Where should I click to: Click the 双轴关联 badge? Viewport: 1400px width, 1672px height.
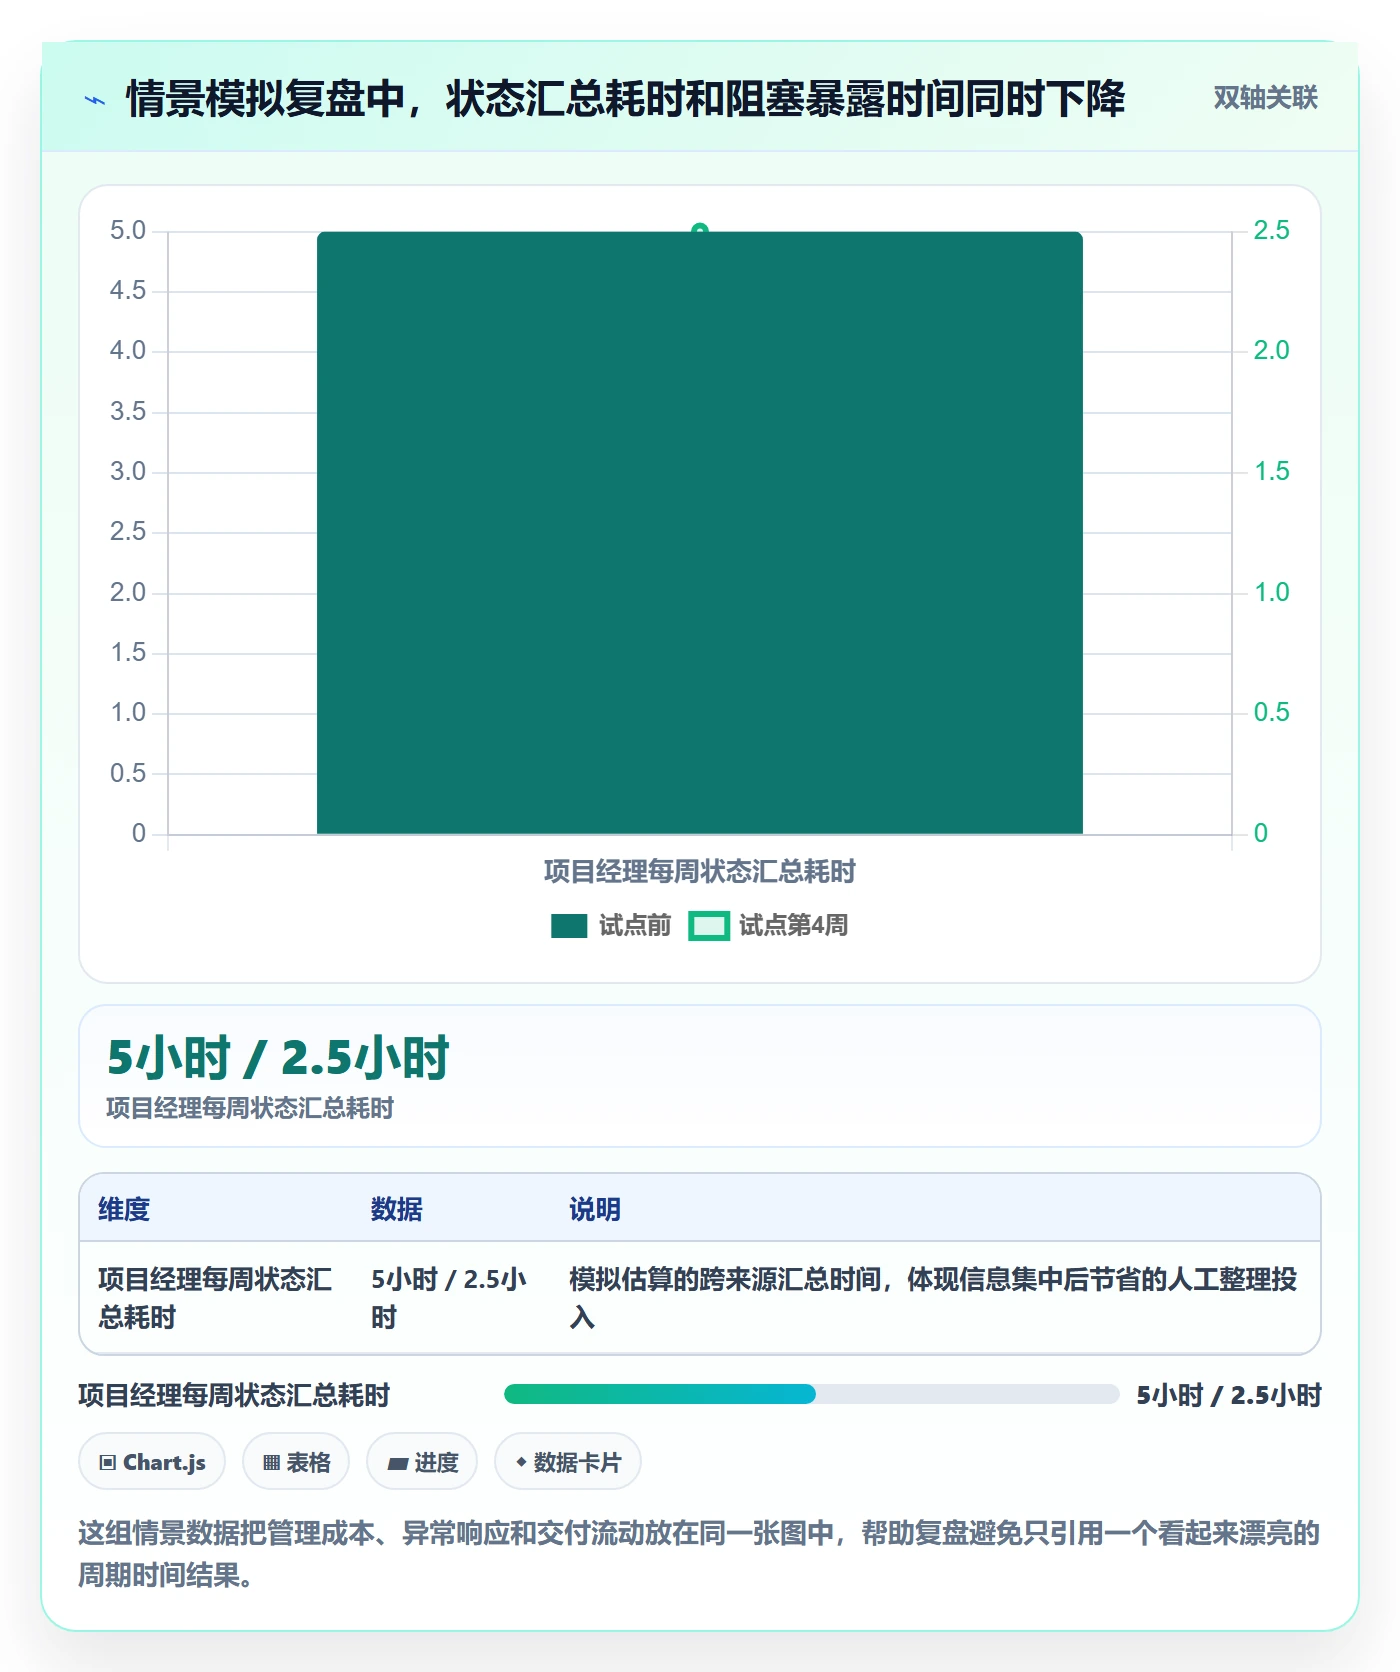1265,97
